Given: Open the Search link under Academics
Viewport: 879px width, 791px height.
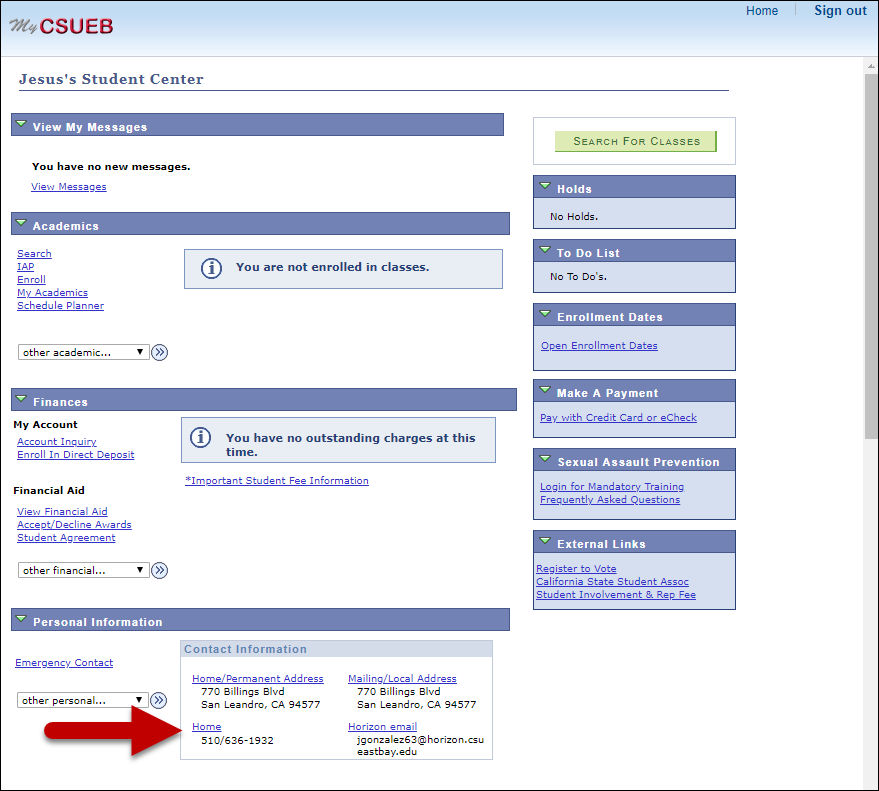Looking at the screenshot, I should coord(34,253).
